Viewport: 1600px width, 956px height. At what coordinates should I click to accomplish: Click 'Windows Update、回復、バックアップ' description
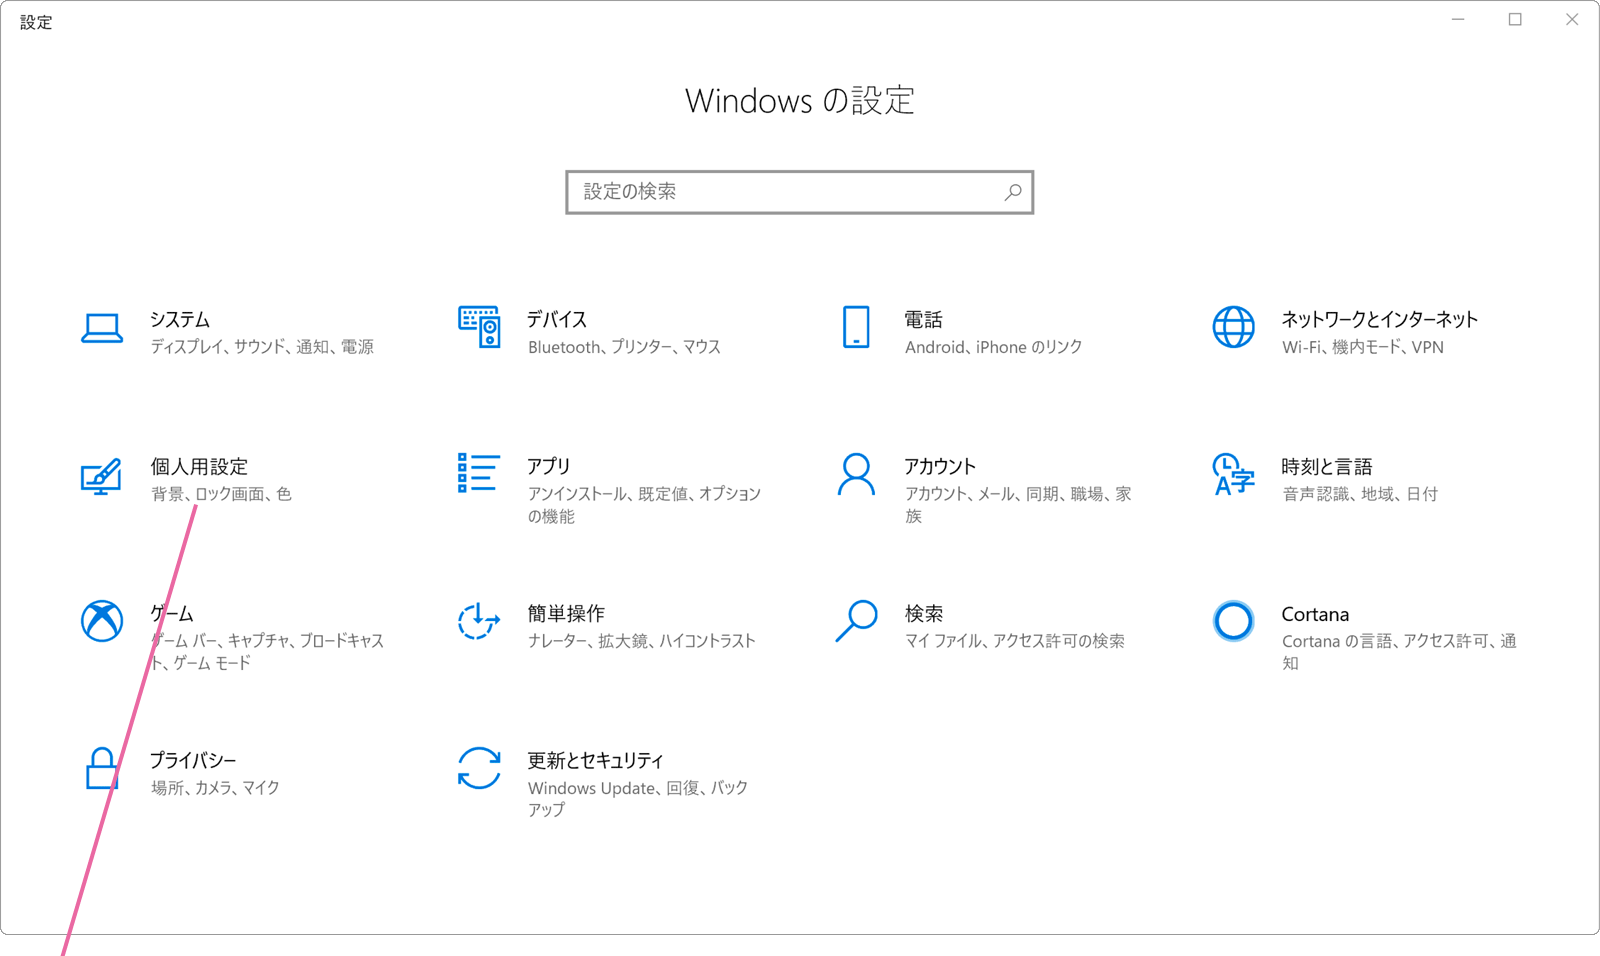(x=638, y=799)
